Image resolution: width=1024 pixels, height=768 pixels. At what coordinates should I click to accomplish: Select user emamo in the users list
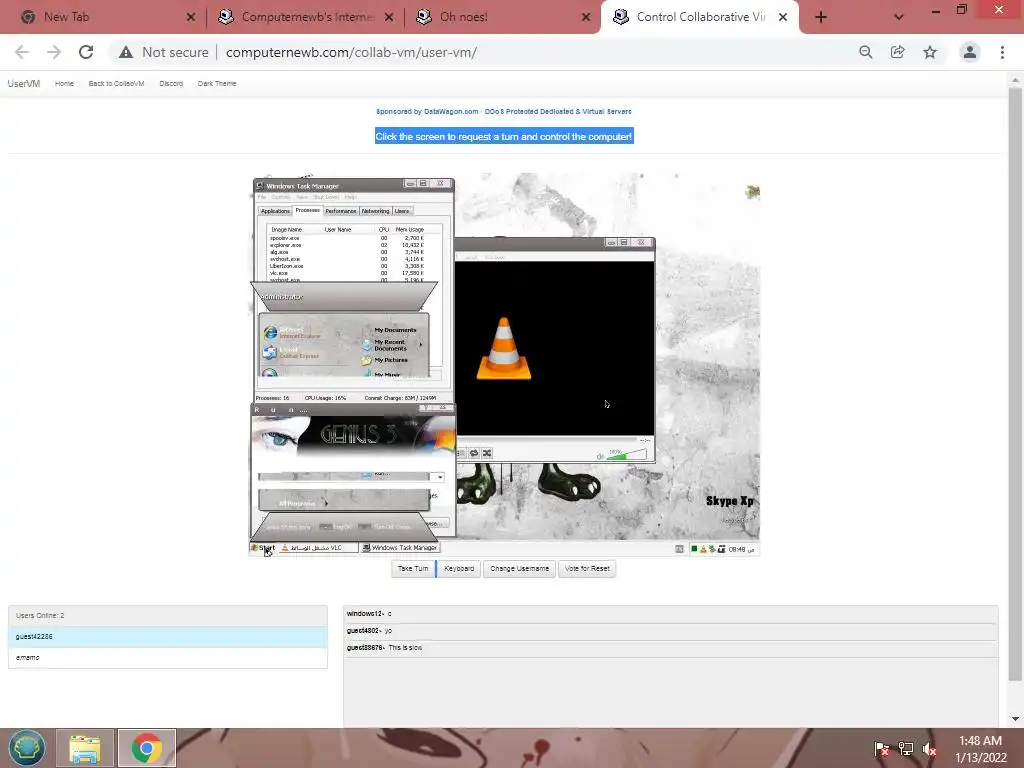[x=168, y=658]
